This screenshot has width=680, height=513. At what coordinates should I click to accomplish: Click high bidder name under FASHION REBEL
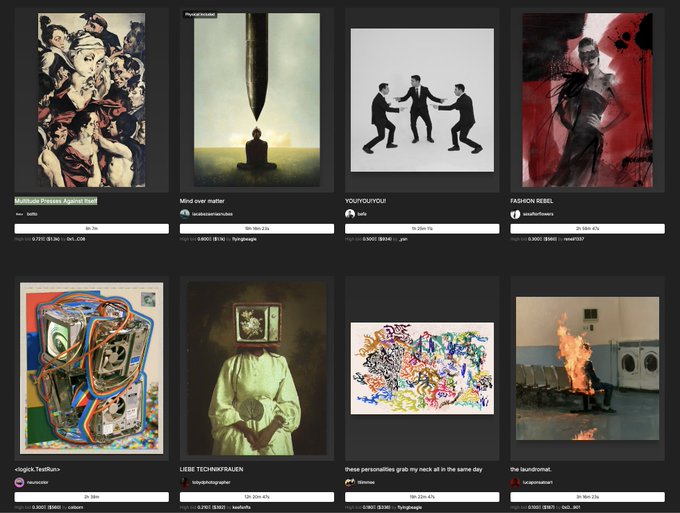[x=574, y=239]
